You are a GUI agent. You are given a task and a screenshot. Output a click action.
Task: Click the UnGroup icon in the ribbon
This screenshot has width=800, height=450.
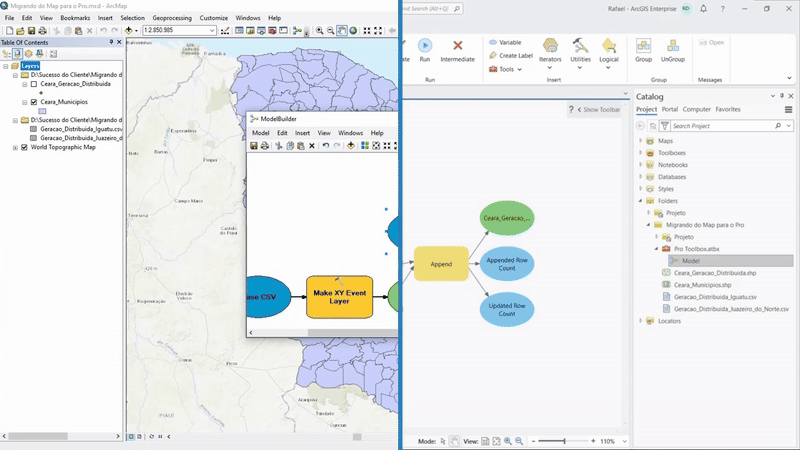pos(673,51)
